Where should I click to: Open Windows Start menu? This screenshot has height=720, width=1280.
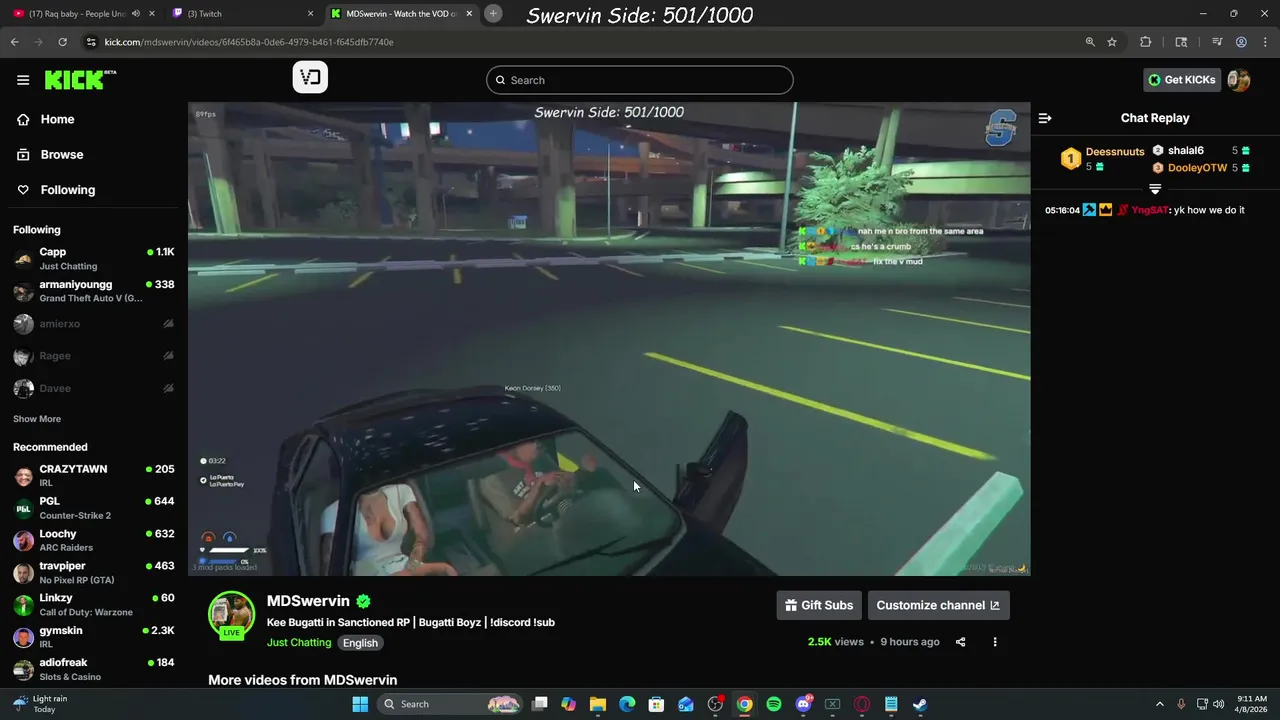point(360,704)
